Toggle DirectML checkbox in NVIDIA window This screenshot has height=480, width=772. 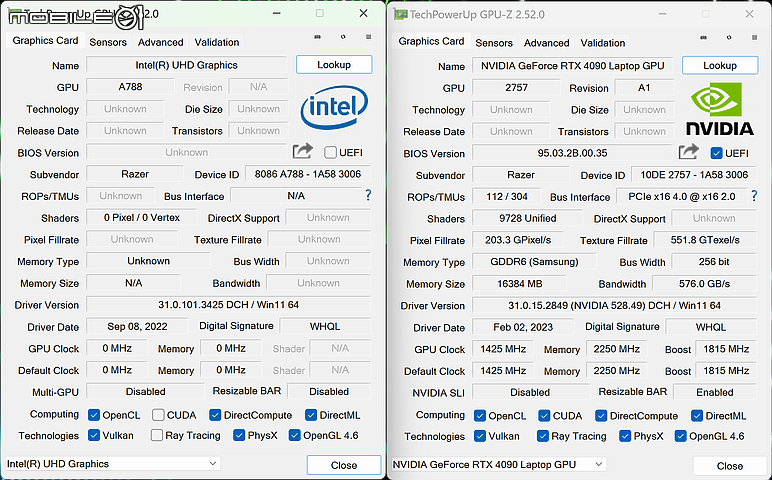[x=697, y=416]
